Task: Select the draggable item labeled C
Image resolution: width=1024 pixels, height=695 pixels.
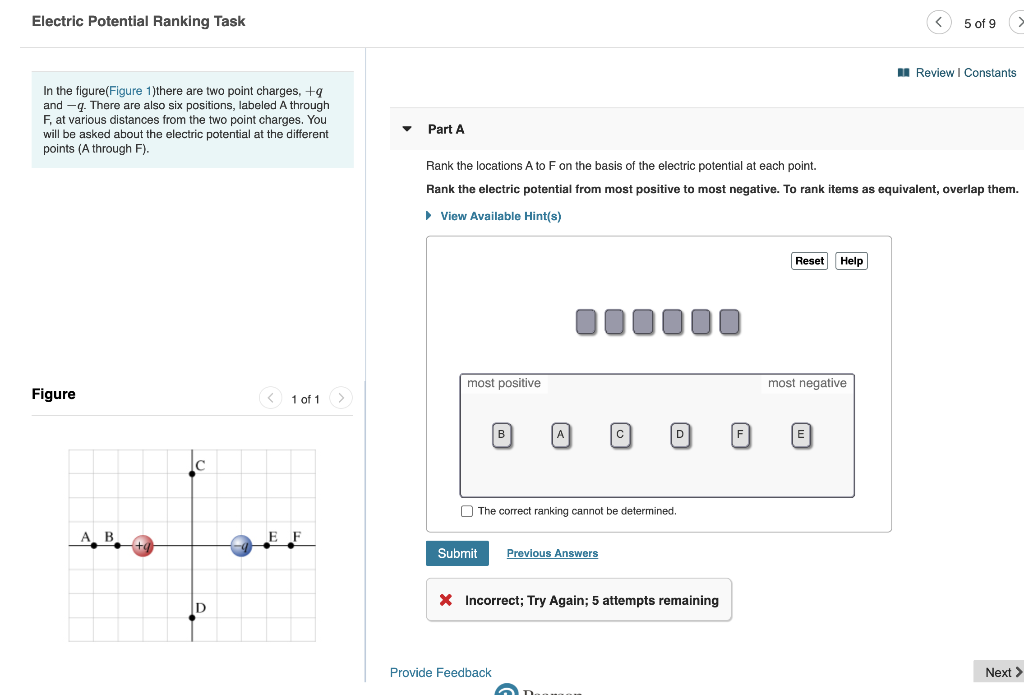Action: coord(620,435)
